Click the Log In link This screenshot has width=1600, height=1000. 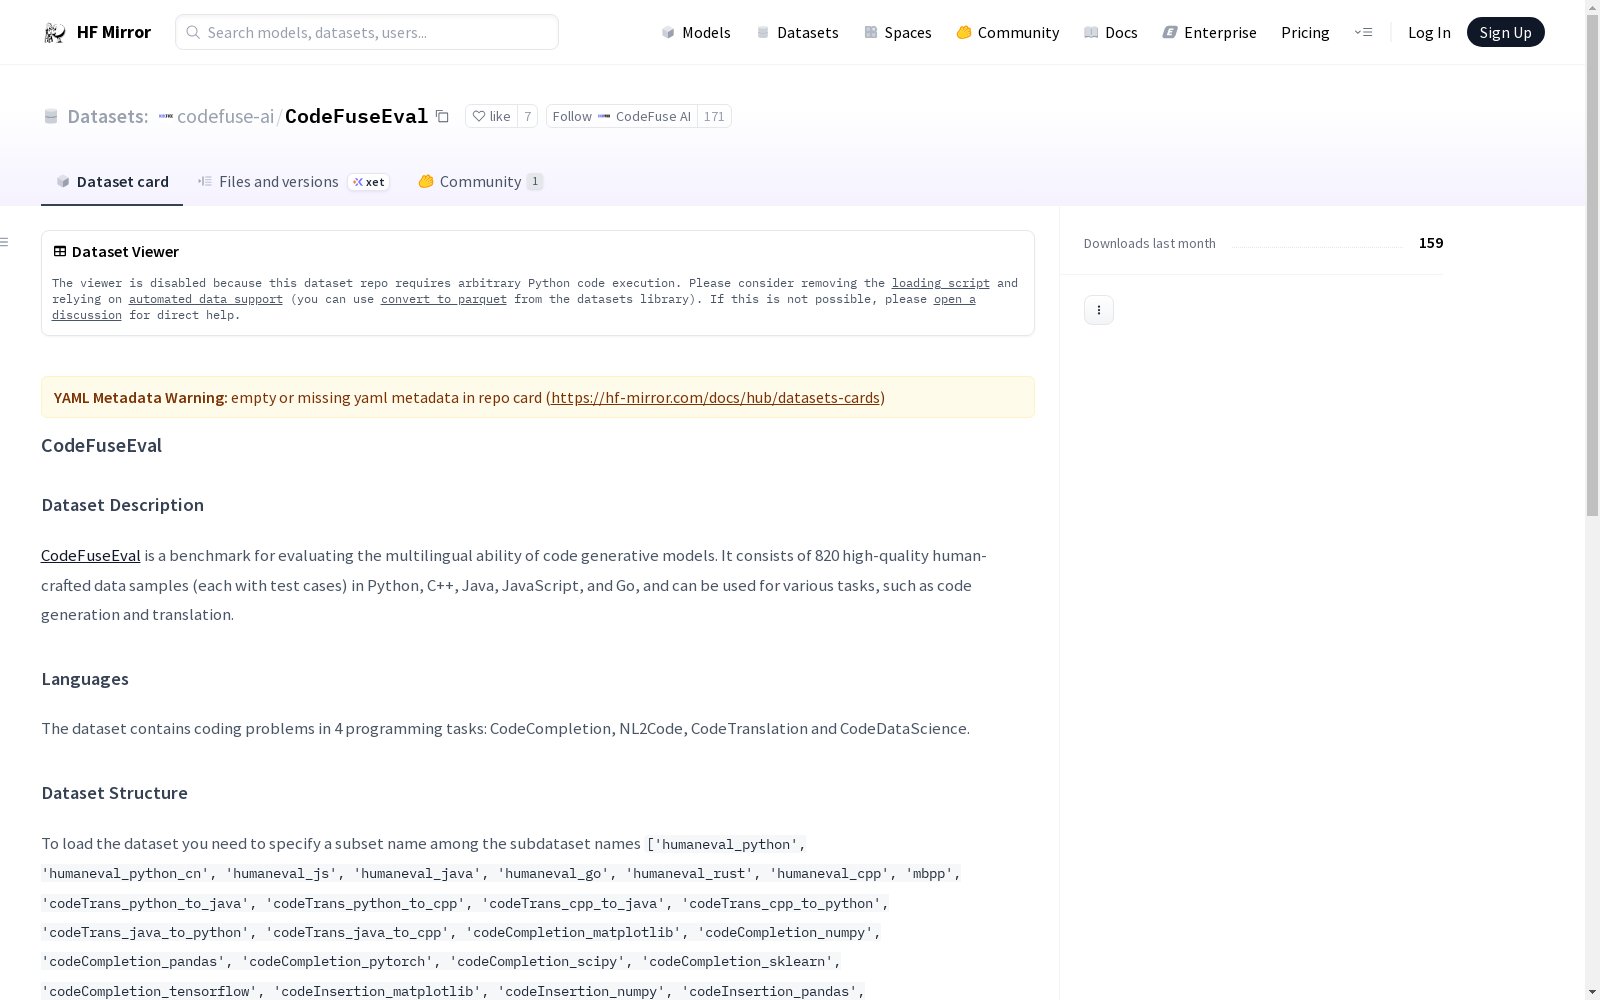coord(1429,32)
